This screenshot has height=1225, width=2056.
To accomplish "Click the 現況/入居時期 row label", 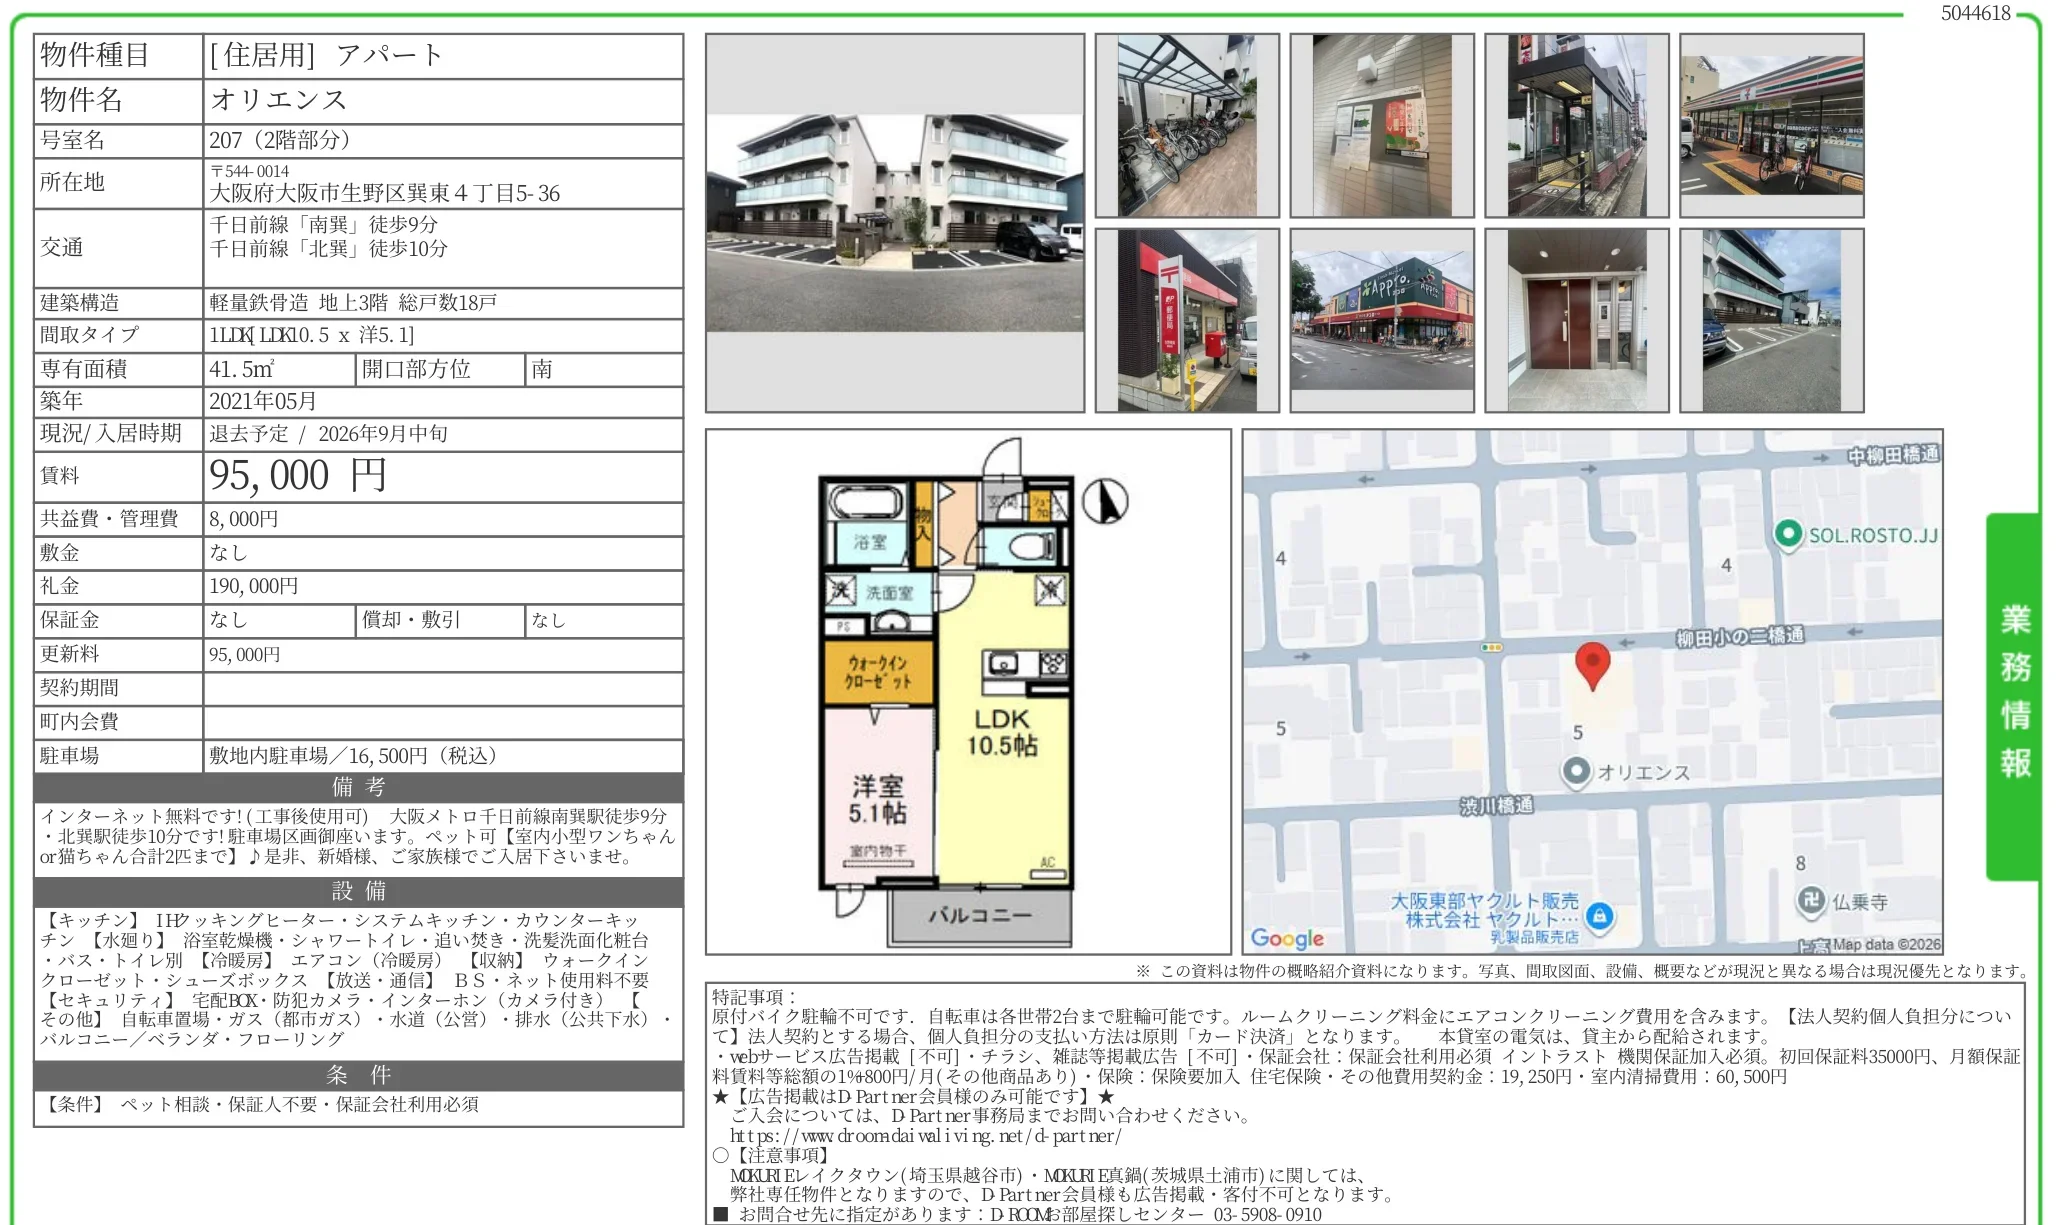I will pyautogui.click(x=111, y=434).
